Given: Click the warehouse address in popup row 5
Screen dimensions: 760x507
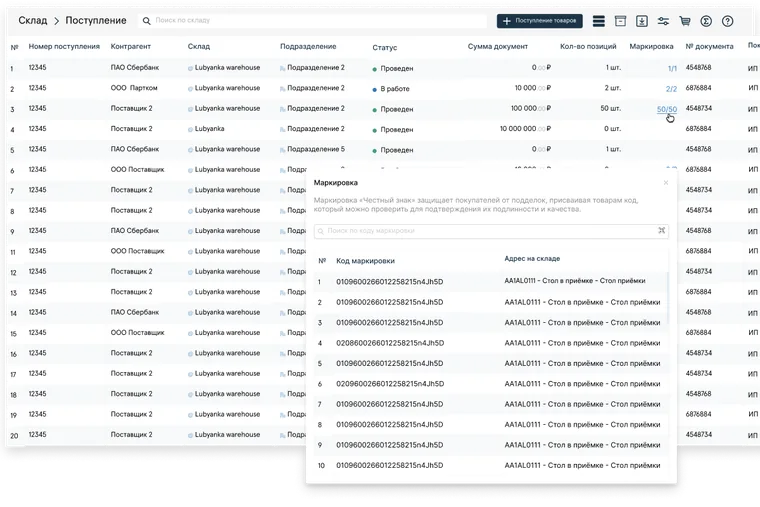Looking at the screenshot, I should click(x=582, y=363).
